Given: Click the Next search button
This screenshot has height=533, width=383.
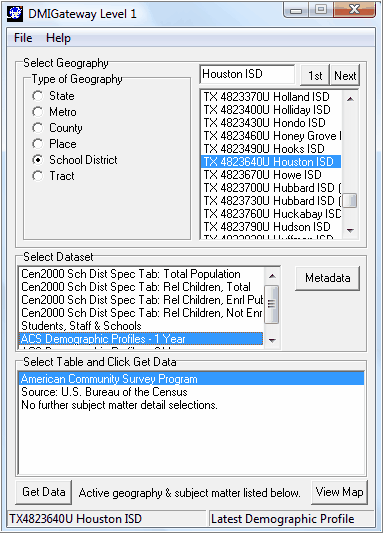Looking at the screenshot, I should (x=345, y=75).
